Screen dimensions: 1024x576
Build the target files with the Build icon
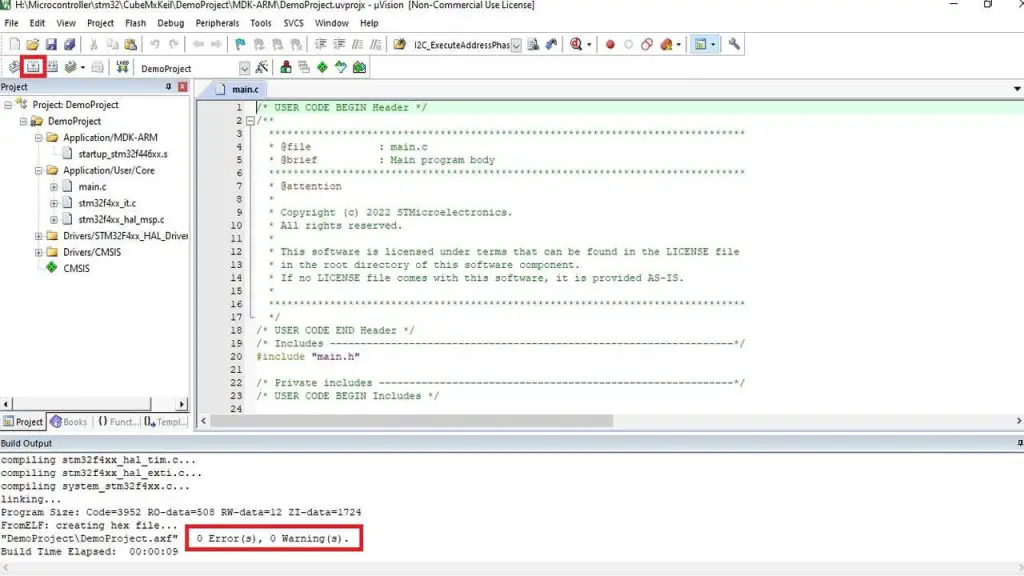click(33, 67)
